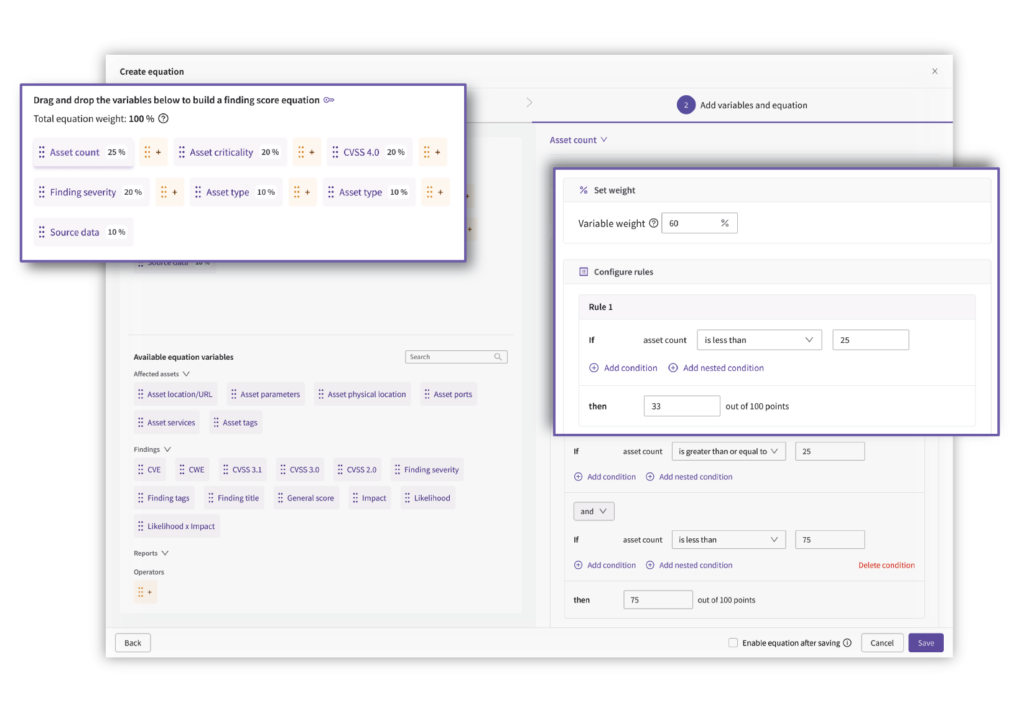Viewport: 1024px width, 712px height.
Task: Click the step chevron arrow
Action: (x=529, y=103)
